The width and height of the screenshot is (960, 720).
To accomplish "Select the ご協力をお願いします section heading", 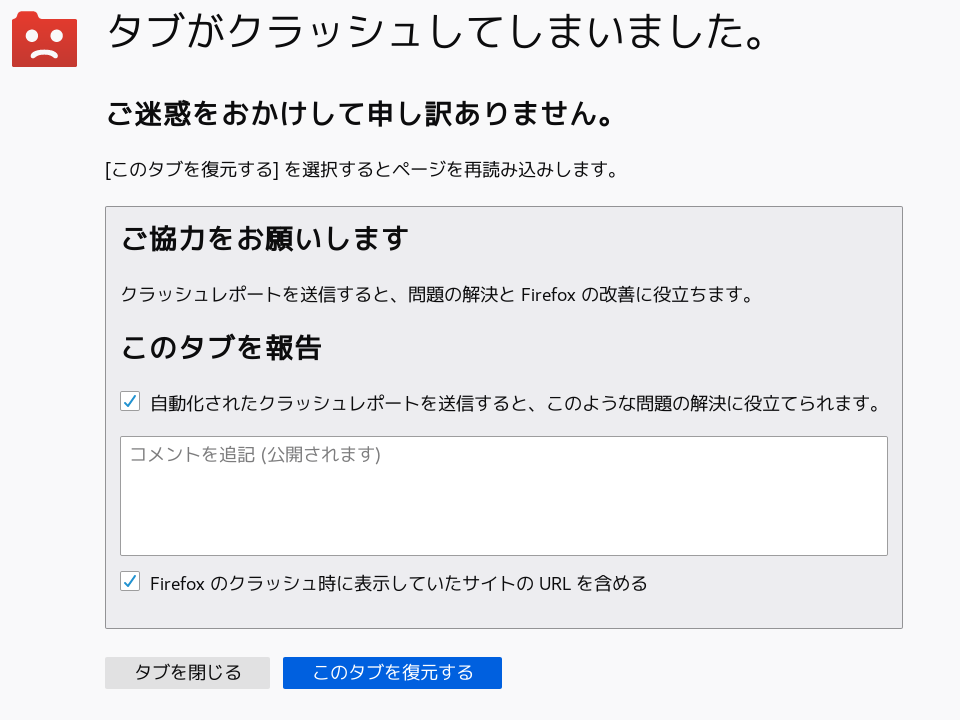I will (x=265, y=239).
